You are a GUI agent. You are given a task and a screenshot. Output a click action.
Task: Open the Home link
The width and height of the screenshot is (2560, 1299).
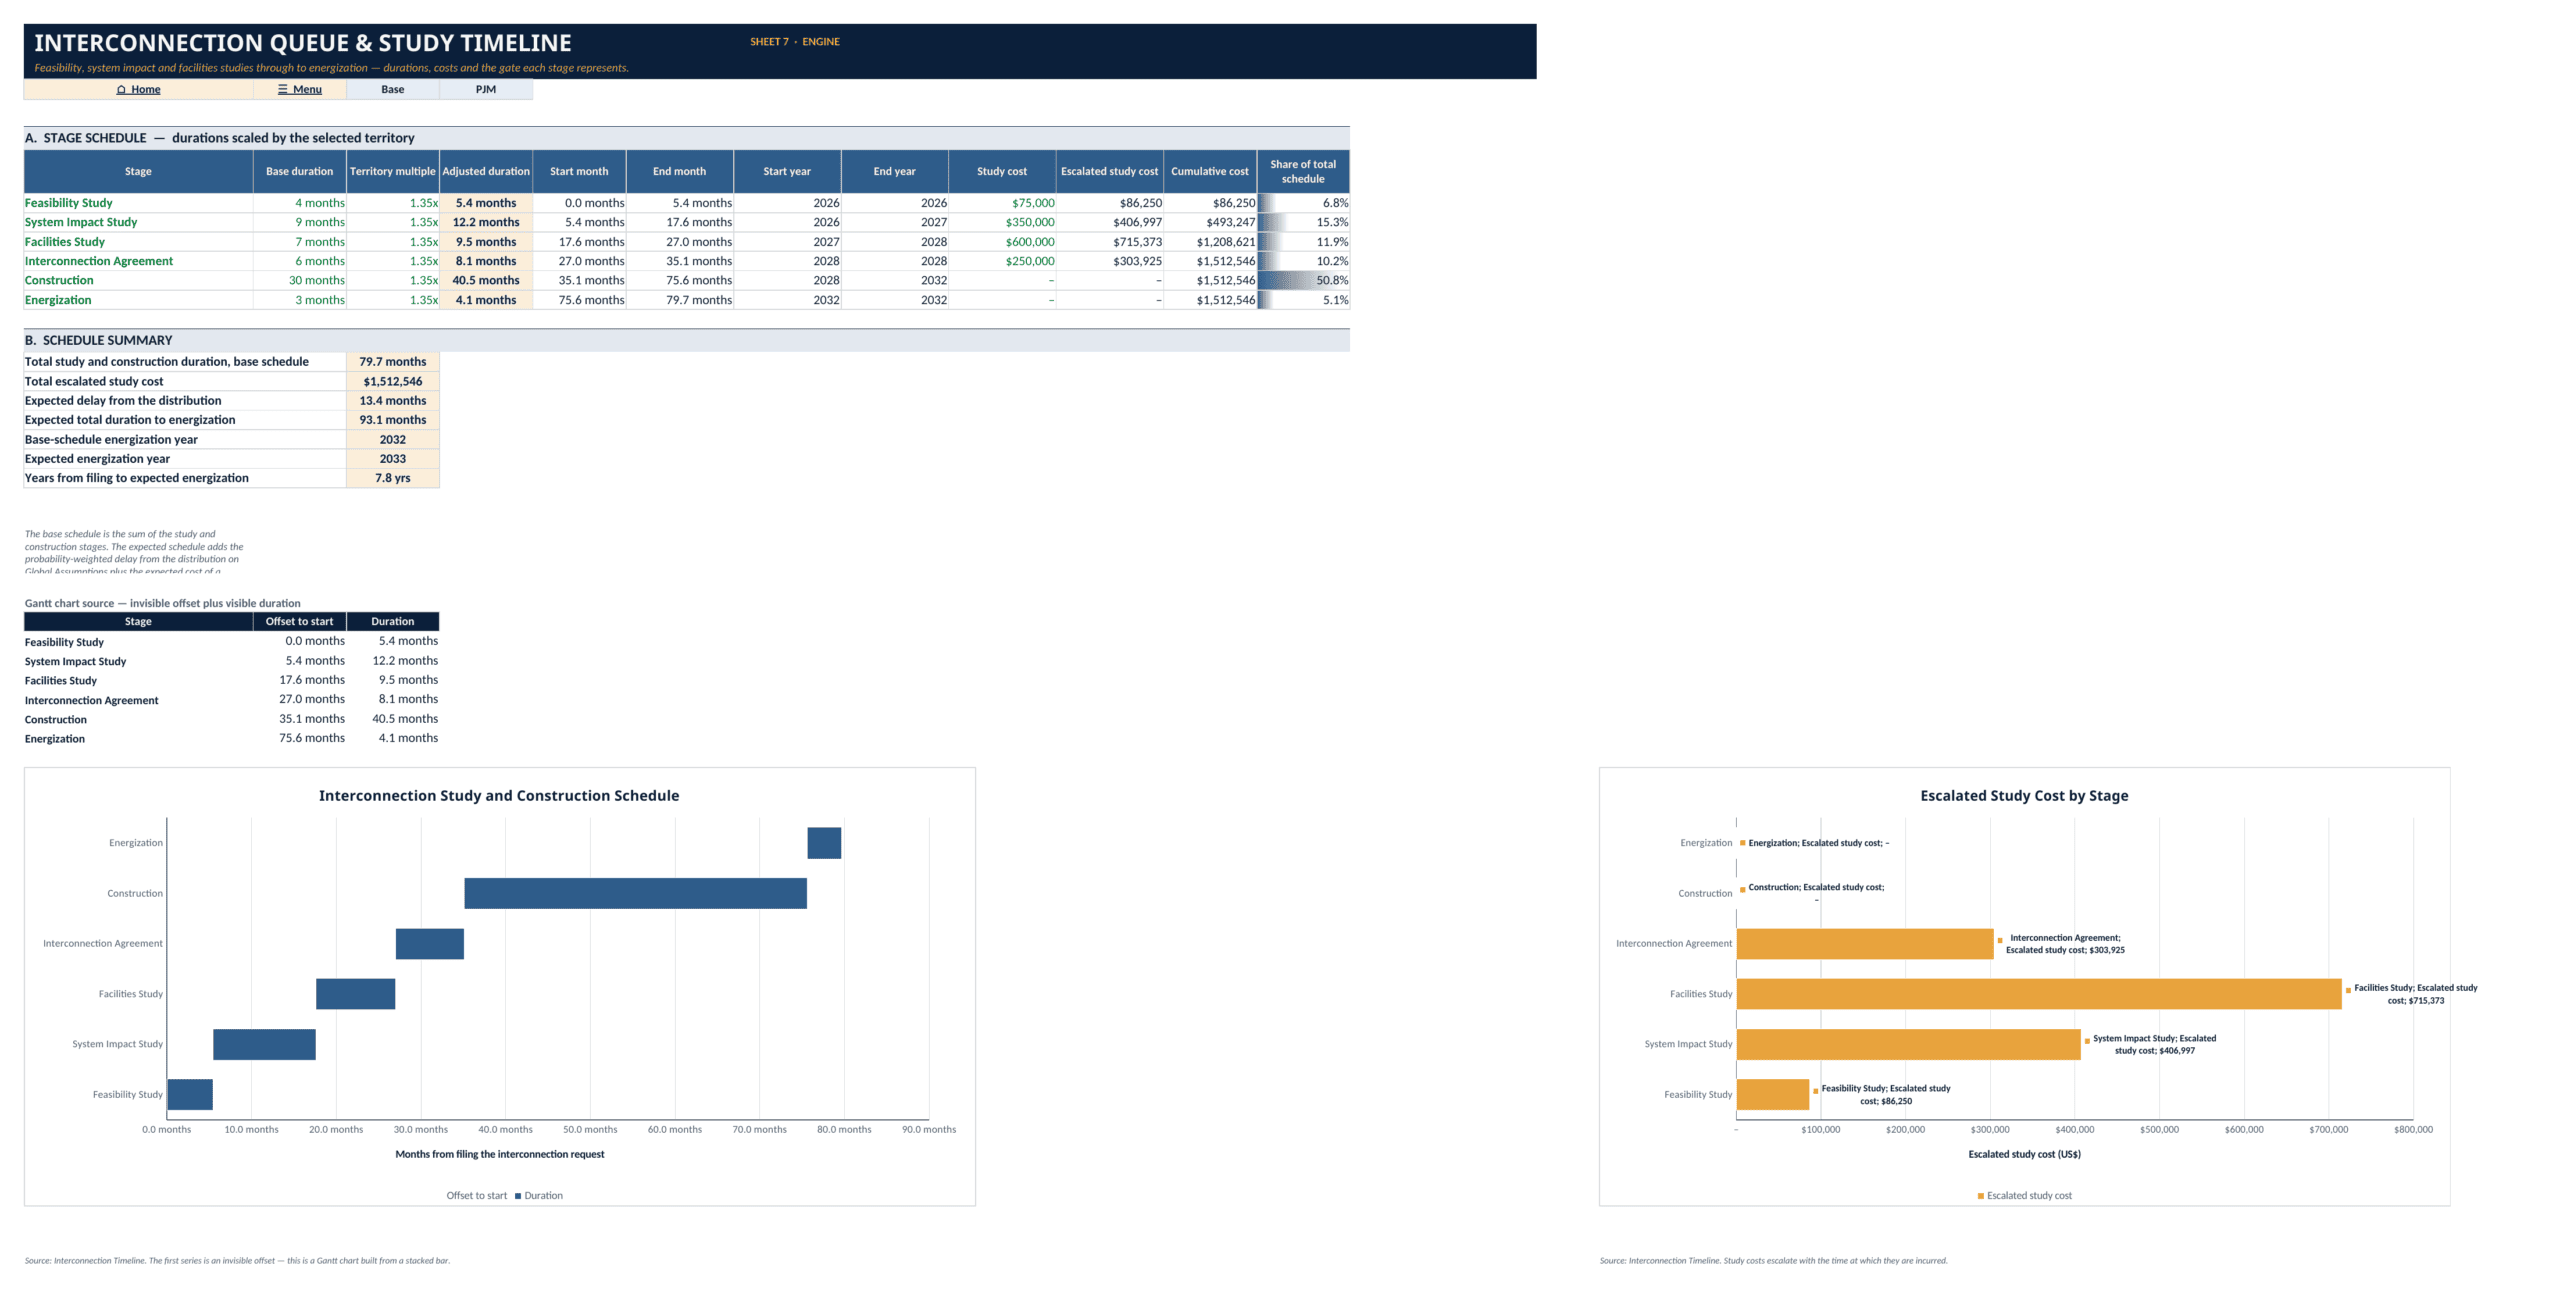[138, 89]
